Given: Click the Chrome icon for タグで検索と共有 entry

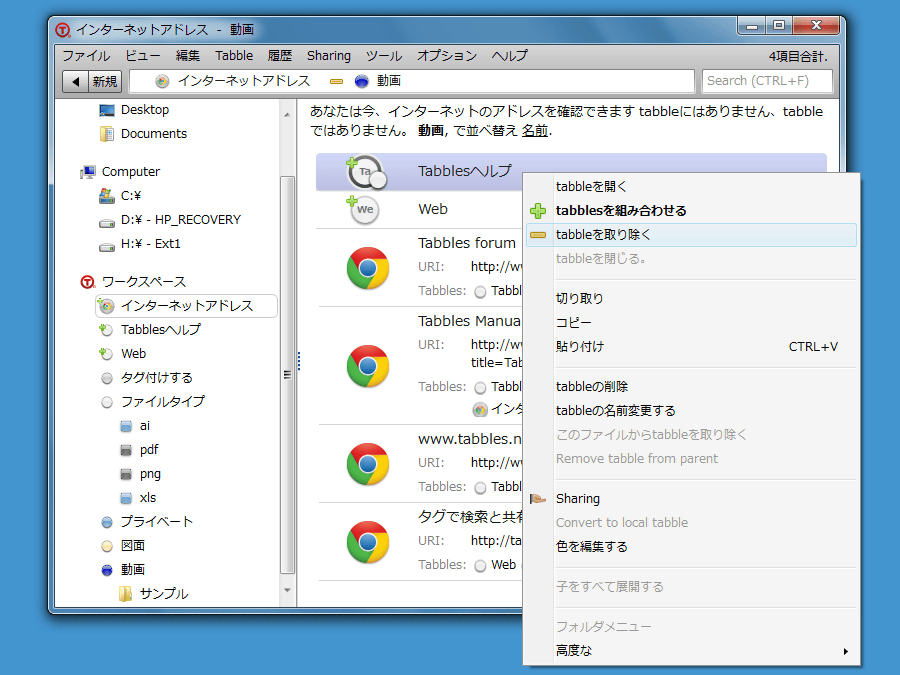Looking at the screenshot, I should 368,542.
